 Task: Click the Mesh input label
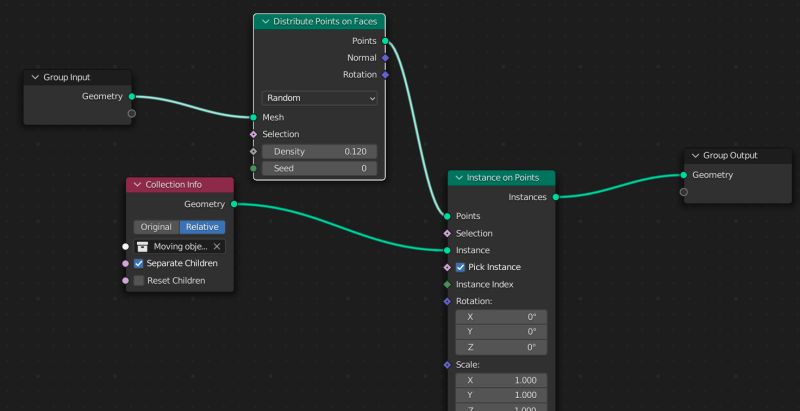[273, 117]
